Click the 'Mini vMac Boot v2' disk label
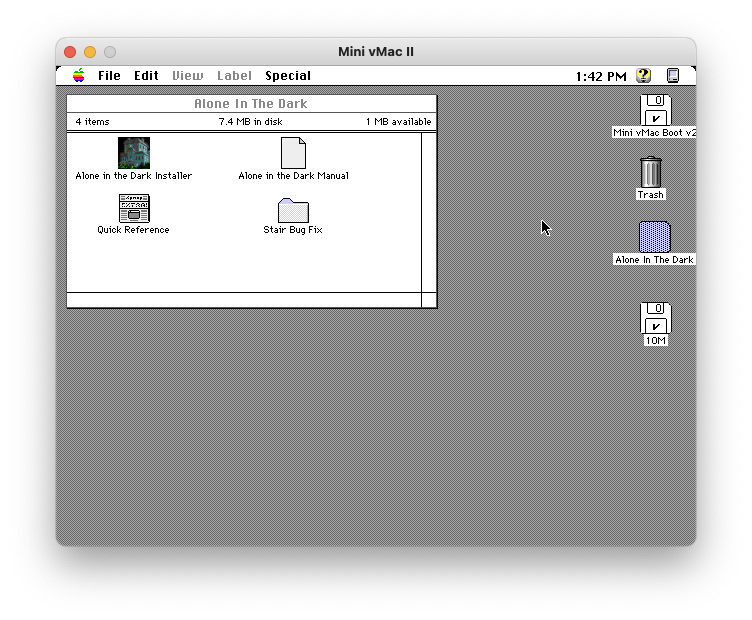Viewport: 752px width, 620px height. tap(654, 132)
